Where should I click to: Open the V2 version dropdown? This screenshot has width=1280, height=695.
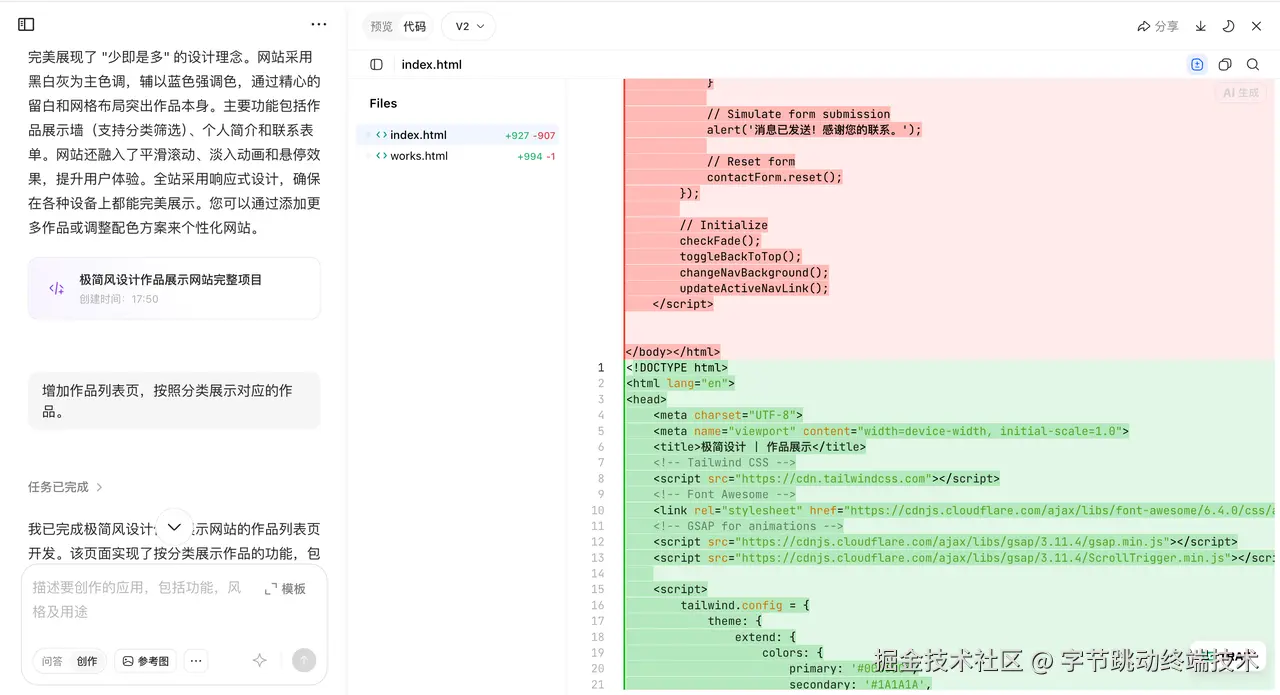click(469, 27)
